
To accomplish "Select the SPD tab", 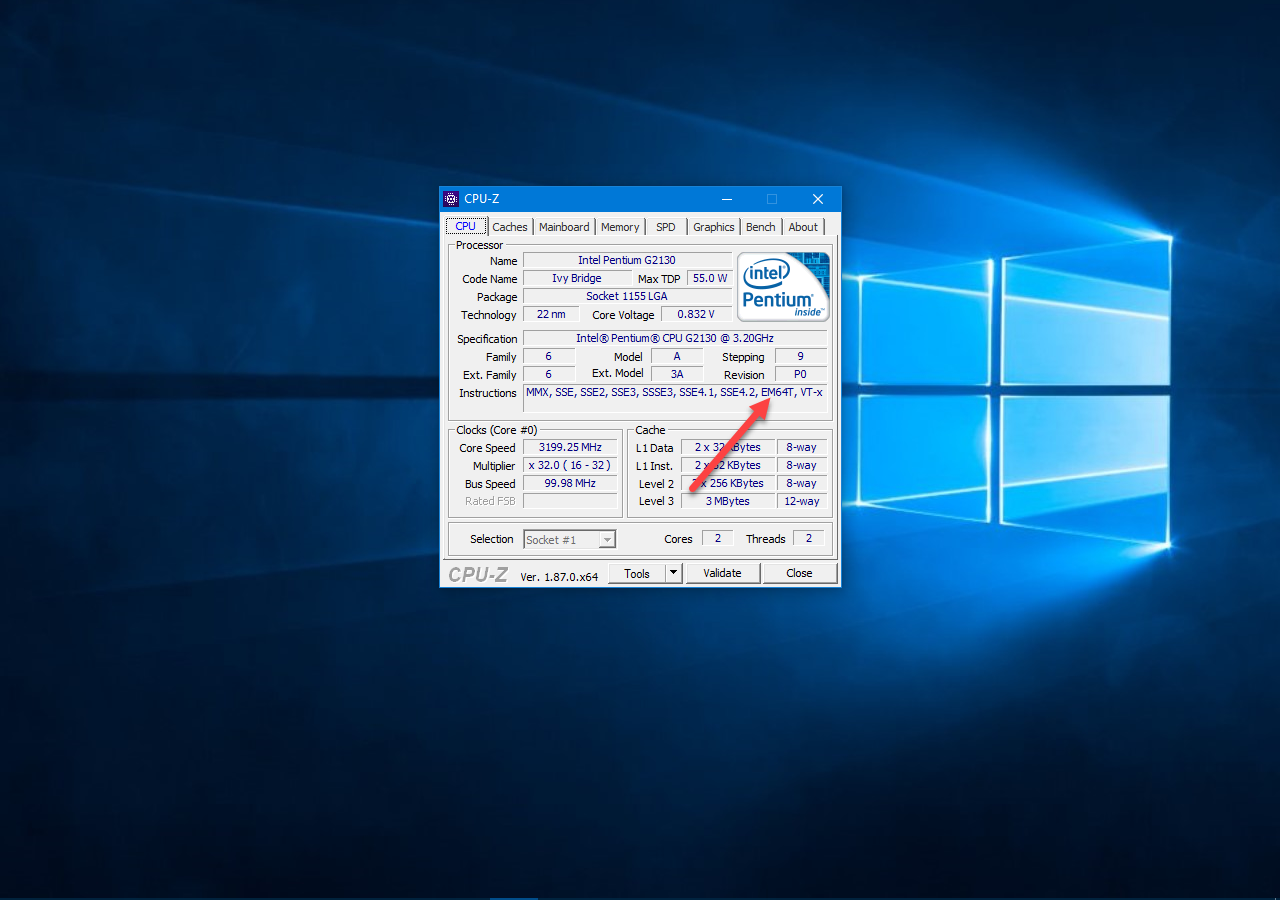I will (x=666, y=227).
